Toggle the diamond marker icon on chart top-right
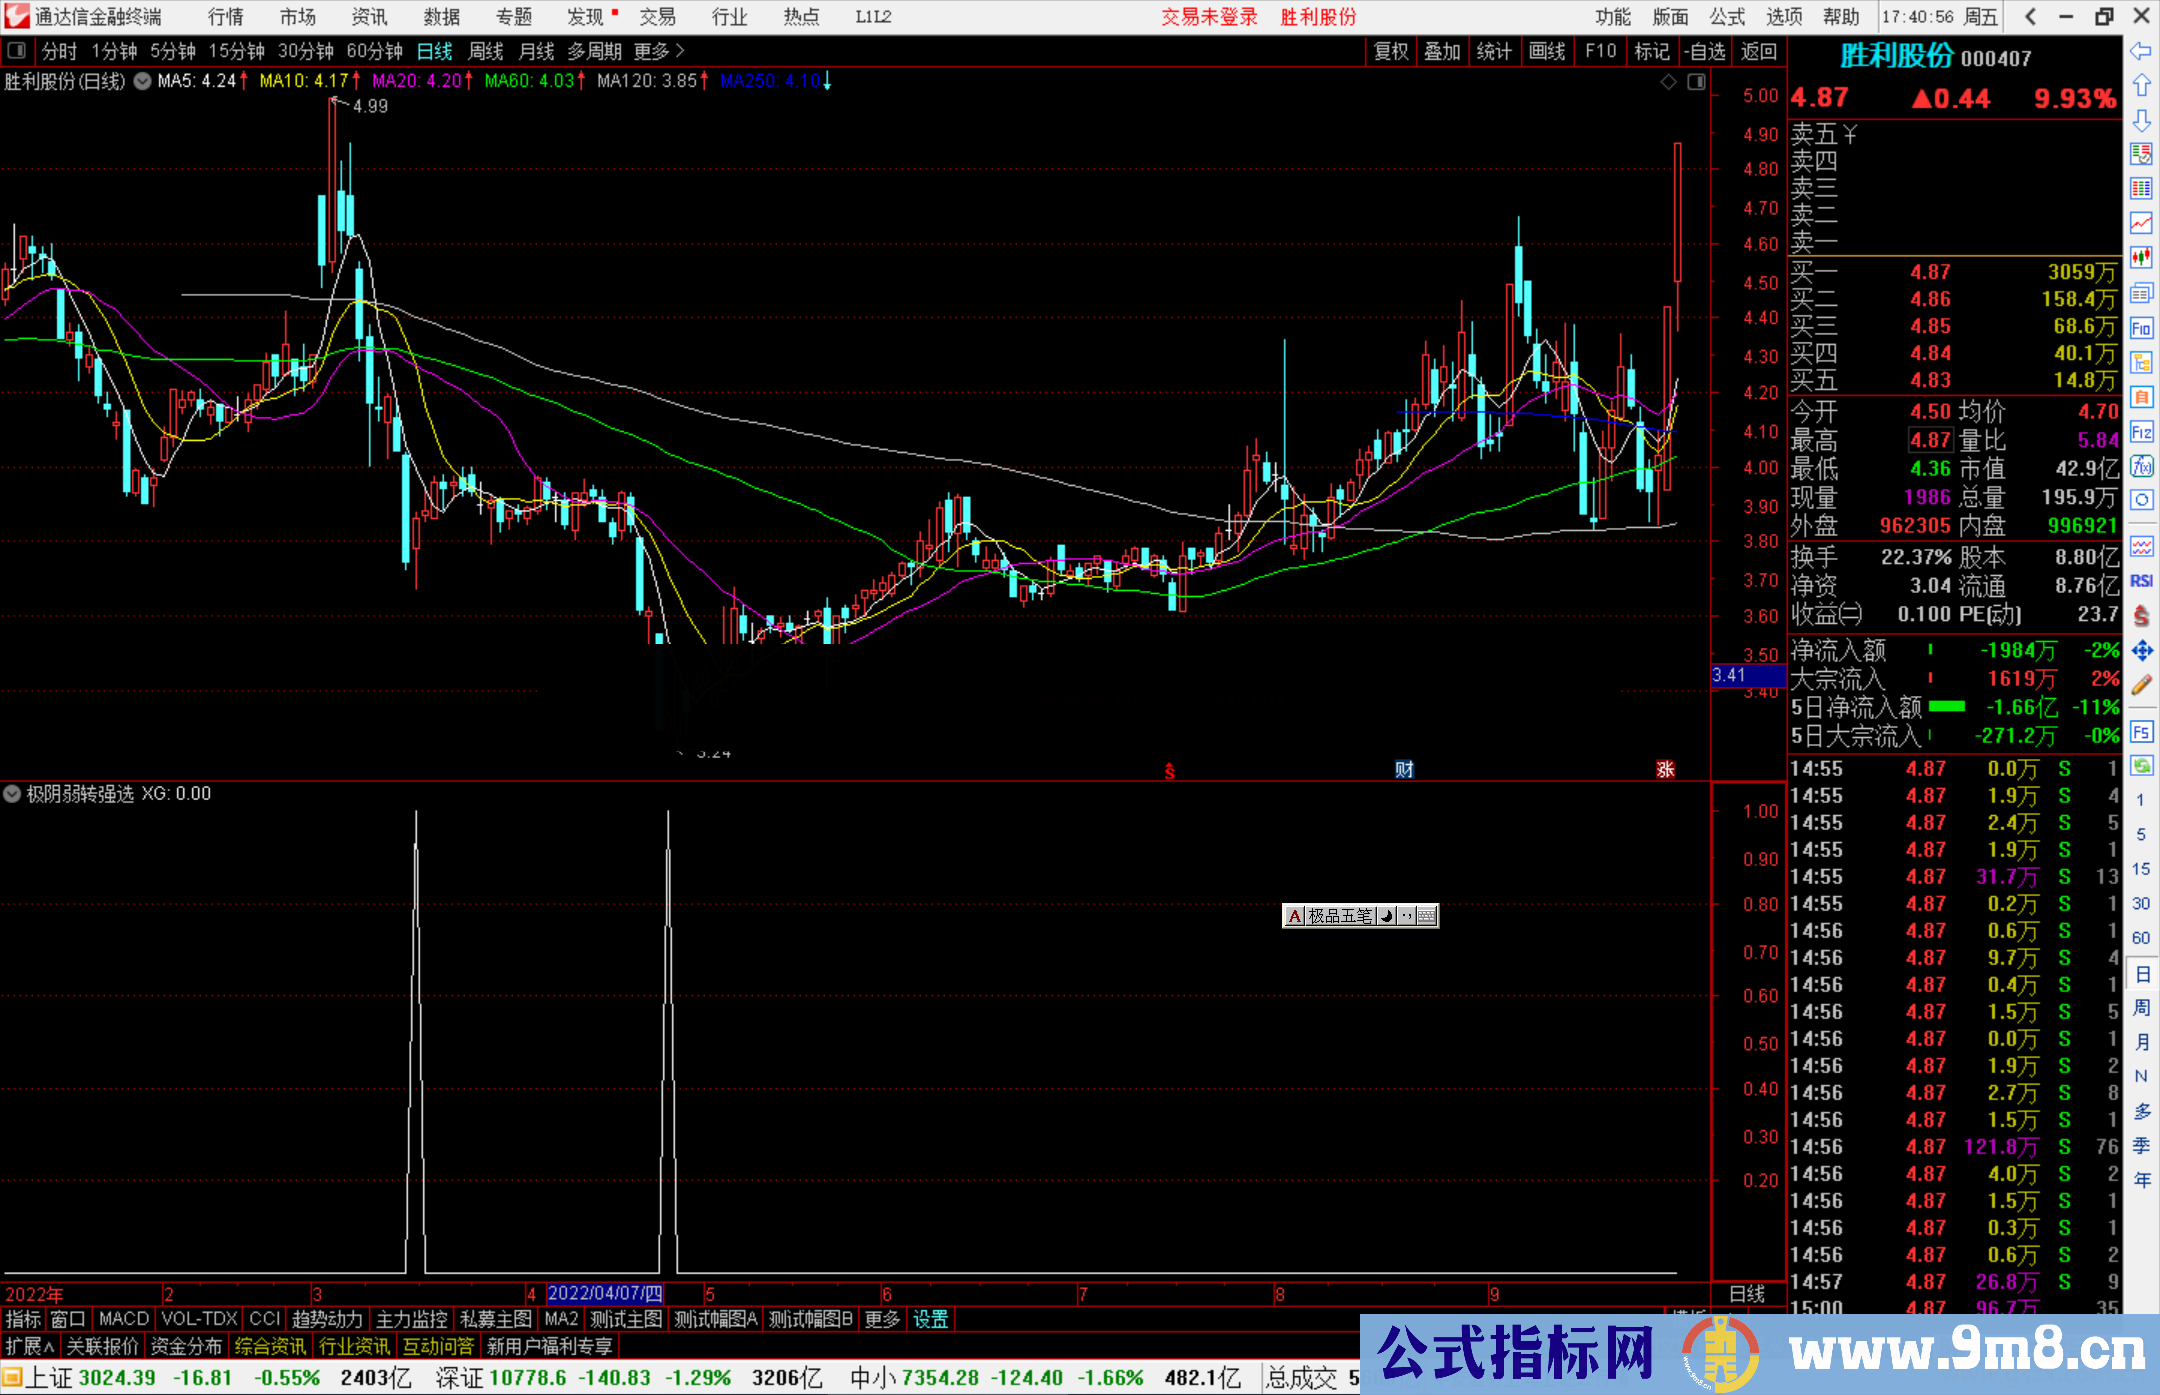This screenshot has width=2160, height=1395. 1668,82
